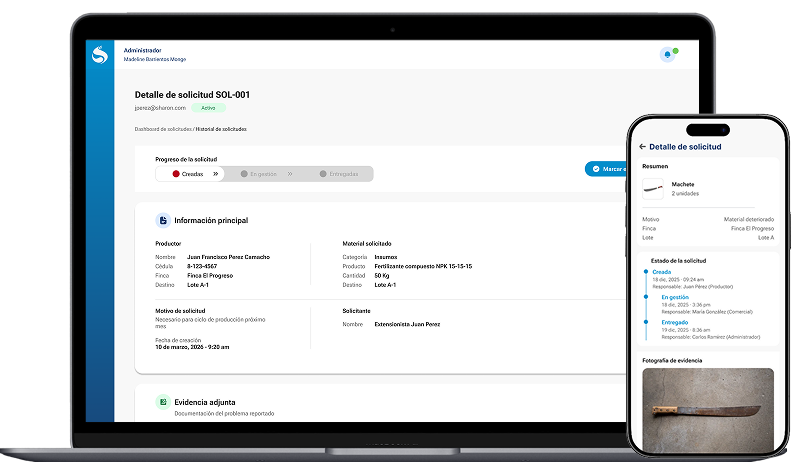Tap the En gestión status on the phone timeline
Image resolution: width=794 pixels, height=462 pixels.
(x=675, y=297)
